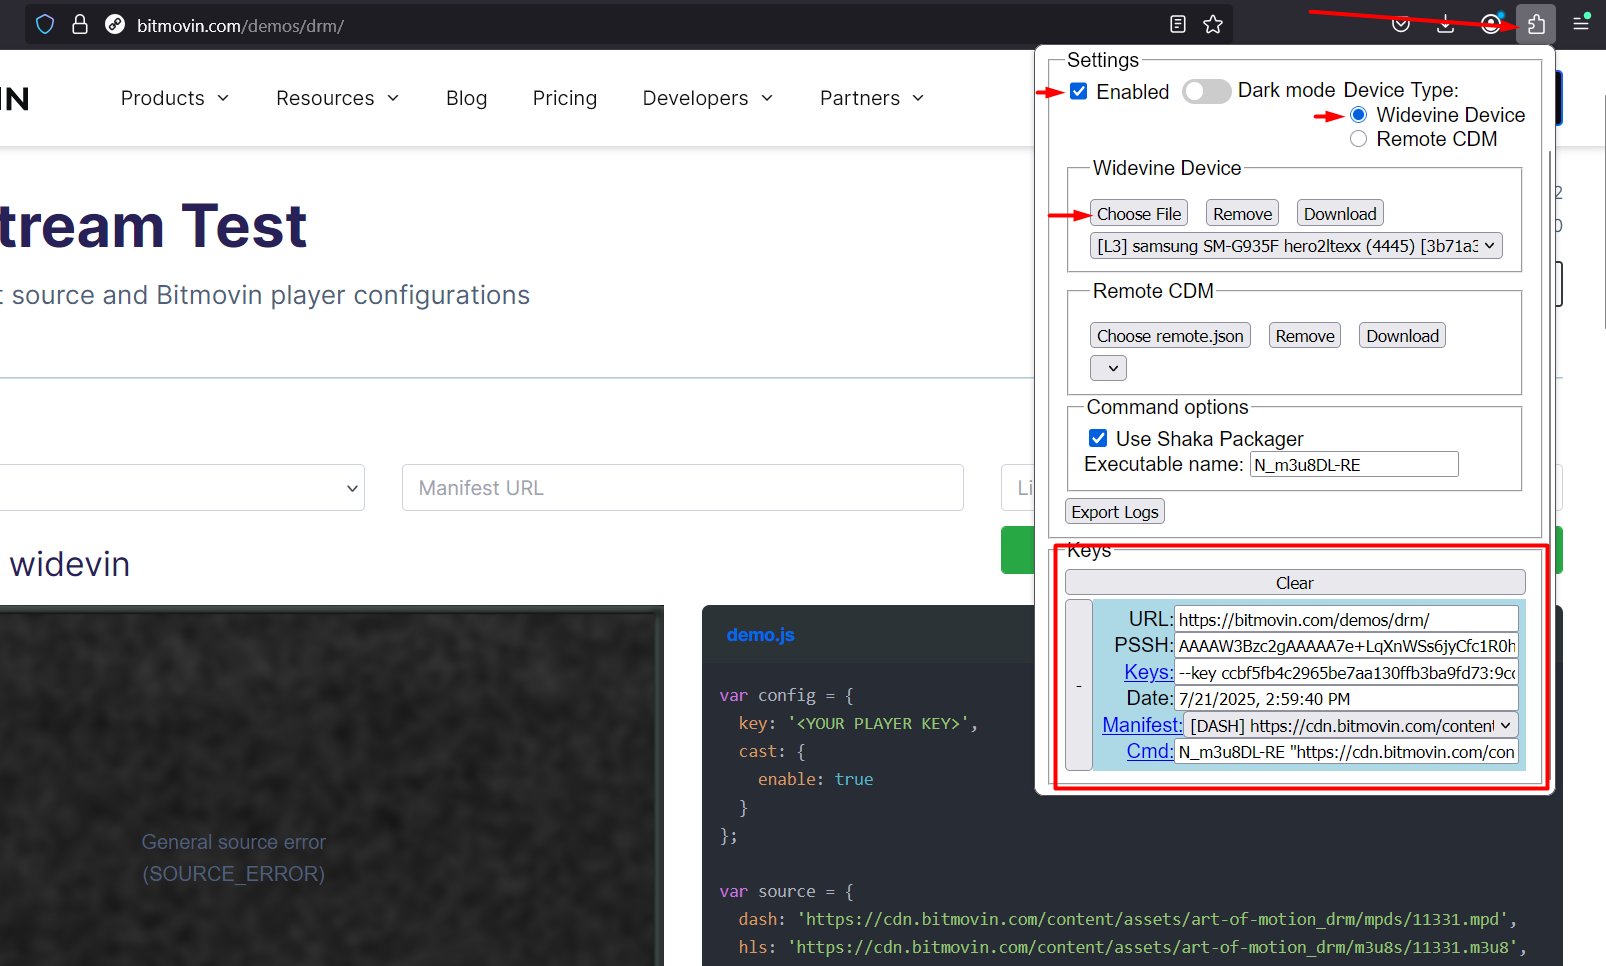Click the demo.js code tab label
The height and width of the screenshot is (966, 1606).
760,635
